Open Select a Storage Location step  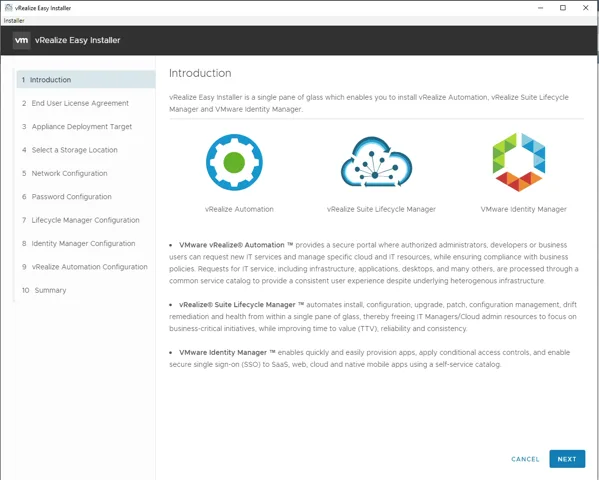pyautogui.click(x=86, y=150)
